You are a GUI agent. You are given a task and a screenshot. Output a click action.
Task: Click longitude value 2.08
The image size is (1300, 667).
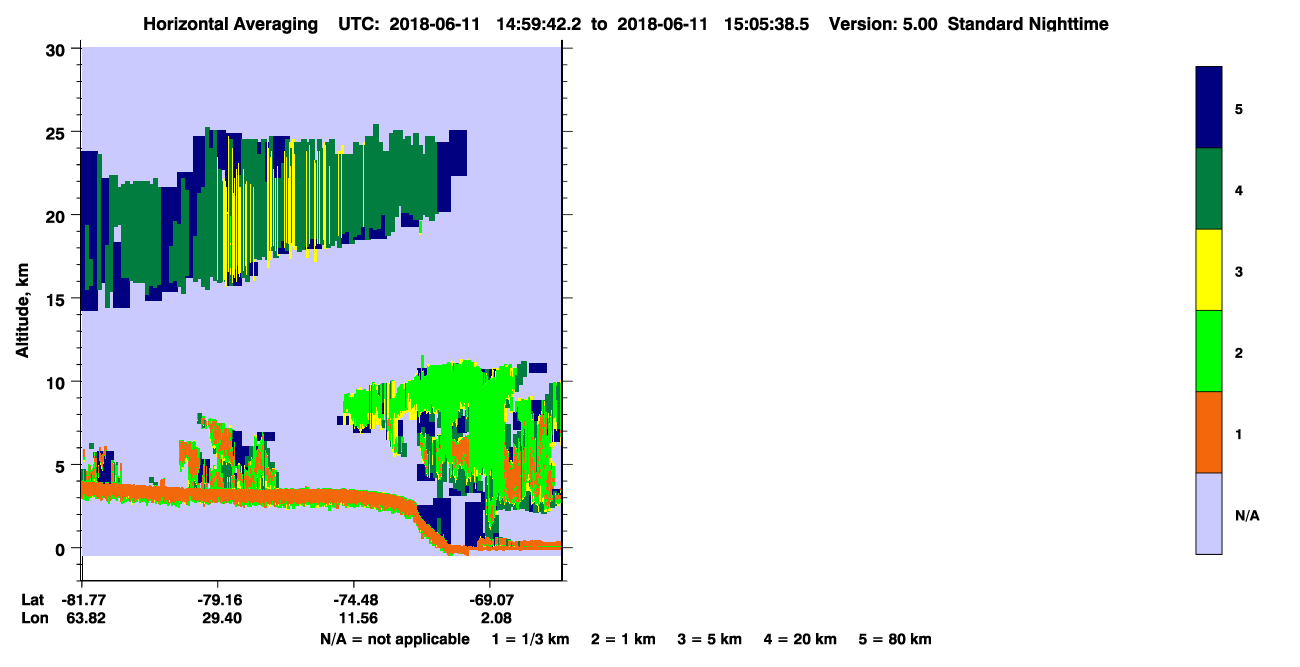point(494,618)
